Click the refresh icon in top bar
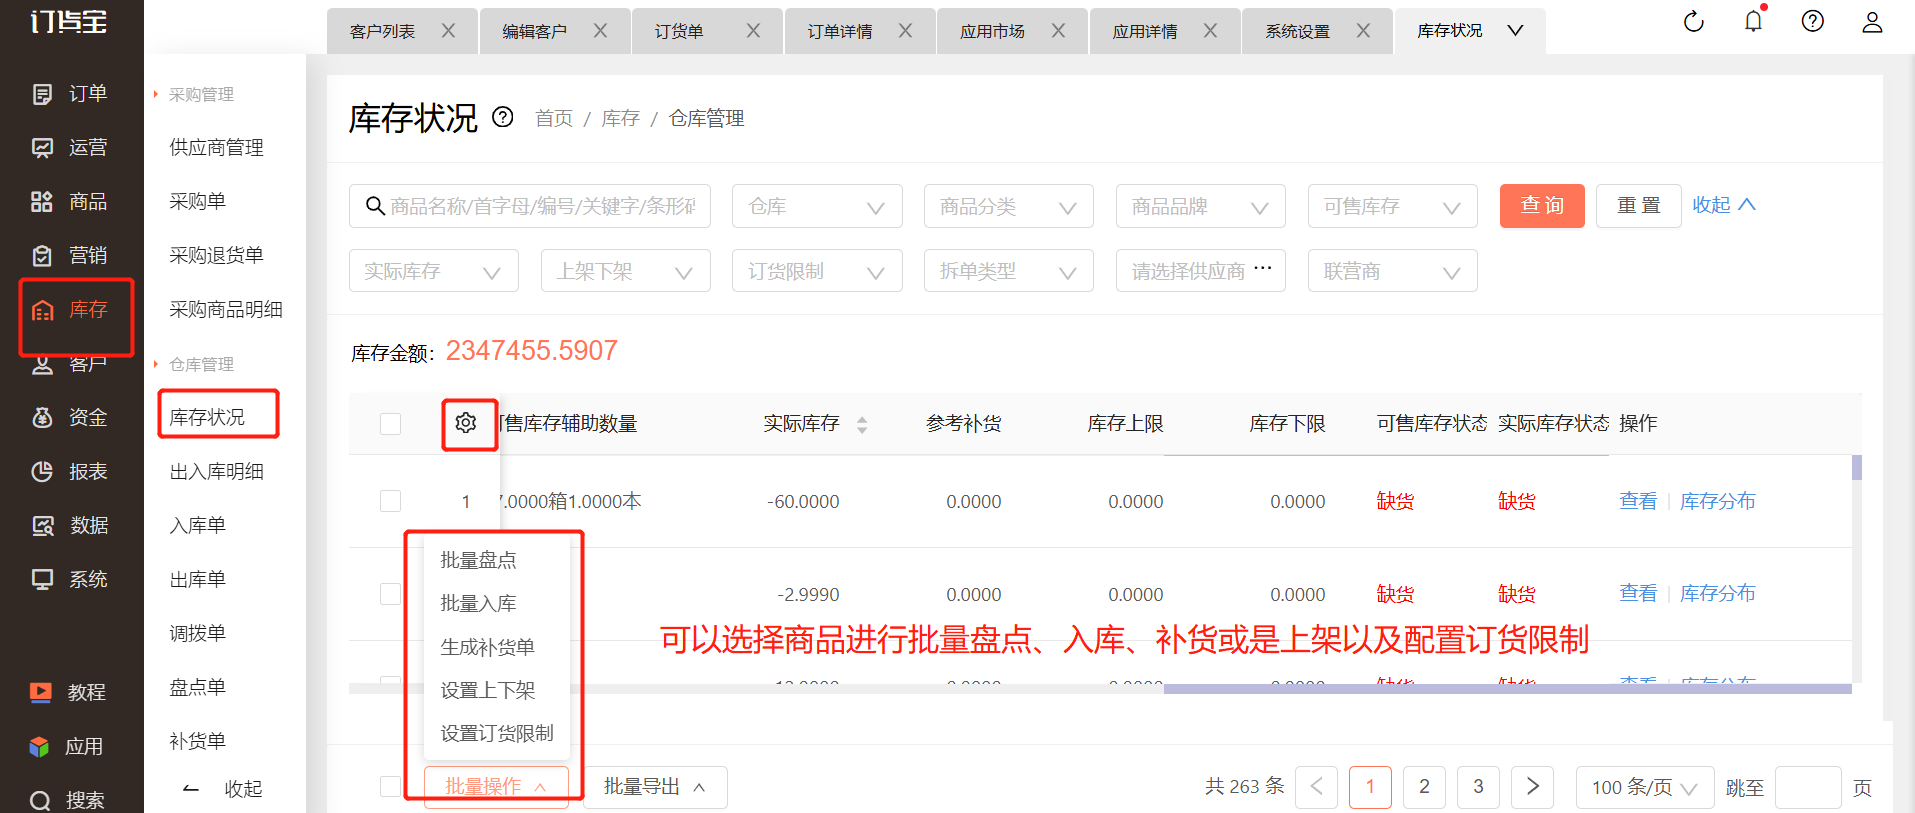The height and width of the screenshot is (813, 1915). (1693, 22)
